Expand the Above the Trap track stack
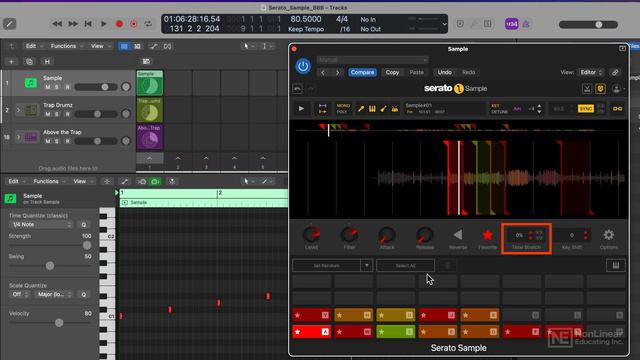 [x=18, y=137]
